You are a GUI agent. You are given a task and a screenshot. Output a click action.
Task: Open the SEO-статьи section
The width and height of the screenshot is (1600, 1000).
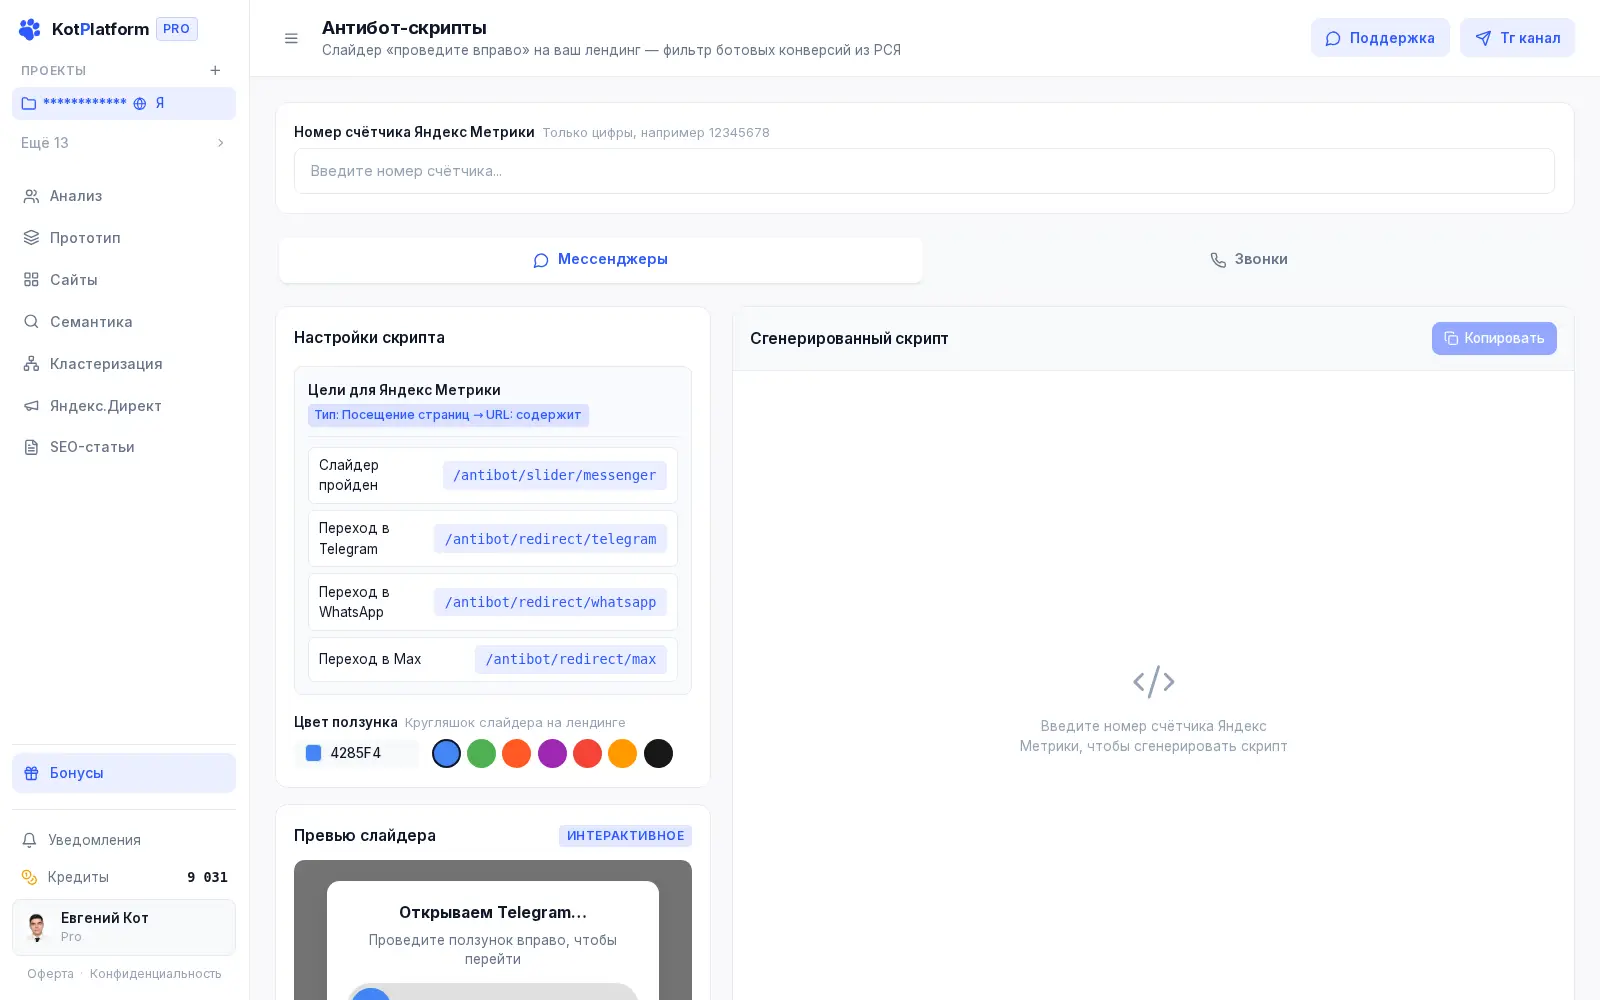[x=124, y=447]
